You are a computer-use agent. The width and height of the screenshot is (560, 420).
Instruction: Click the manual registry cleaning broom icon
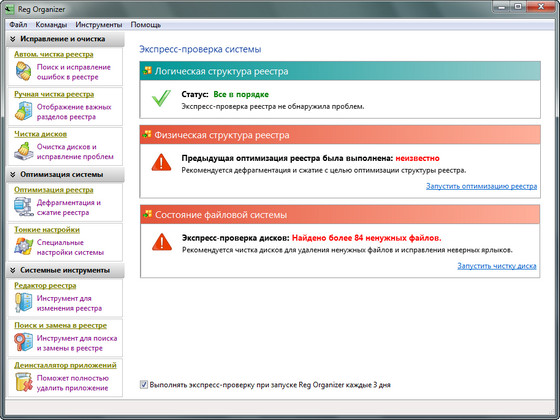tap(24, 111)
